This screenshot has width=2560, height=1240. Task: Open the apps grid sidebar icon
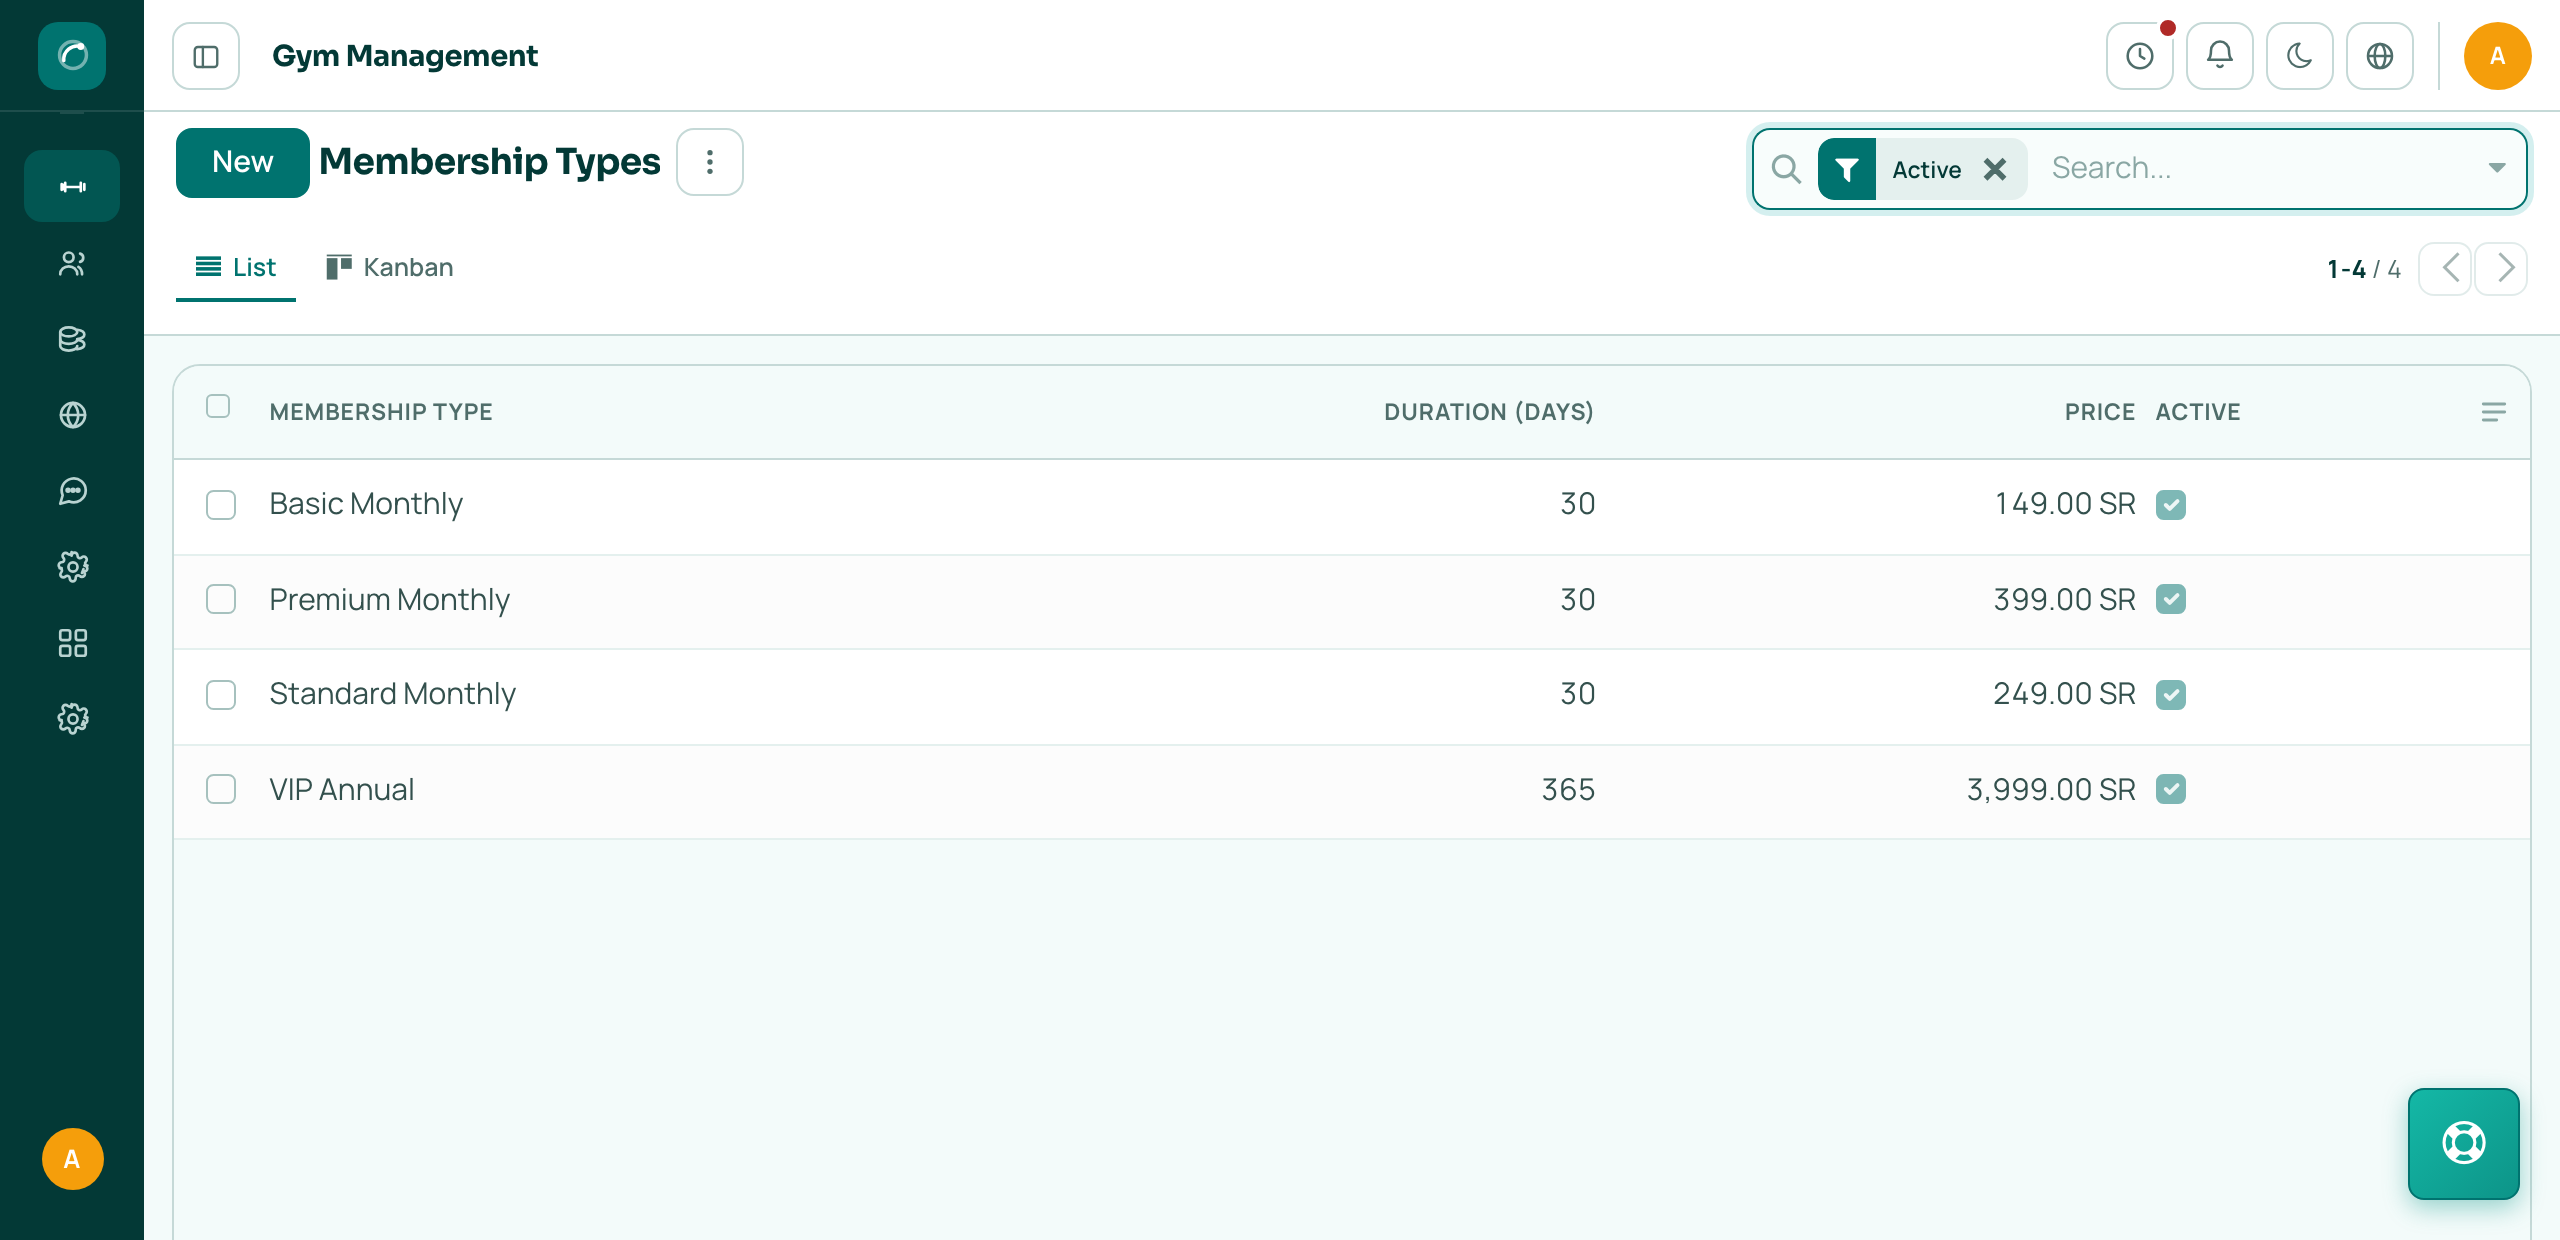pos(72,643)
